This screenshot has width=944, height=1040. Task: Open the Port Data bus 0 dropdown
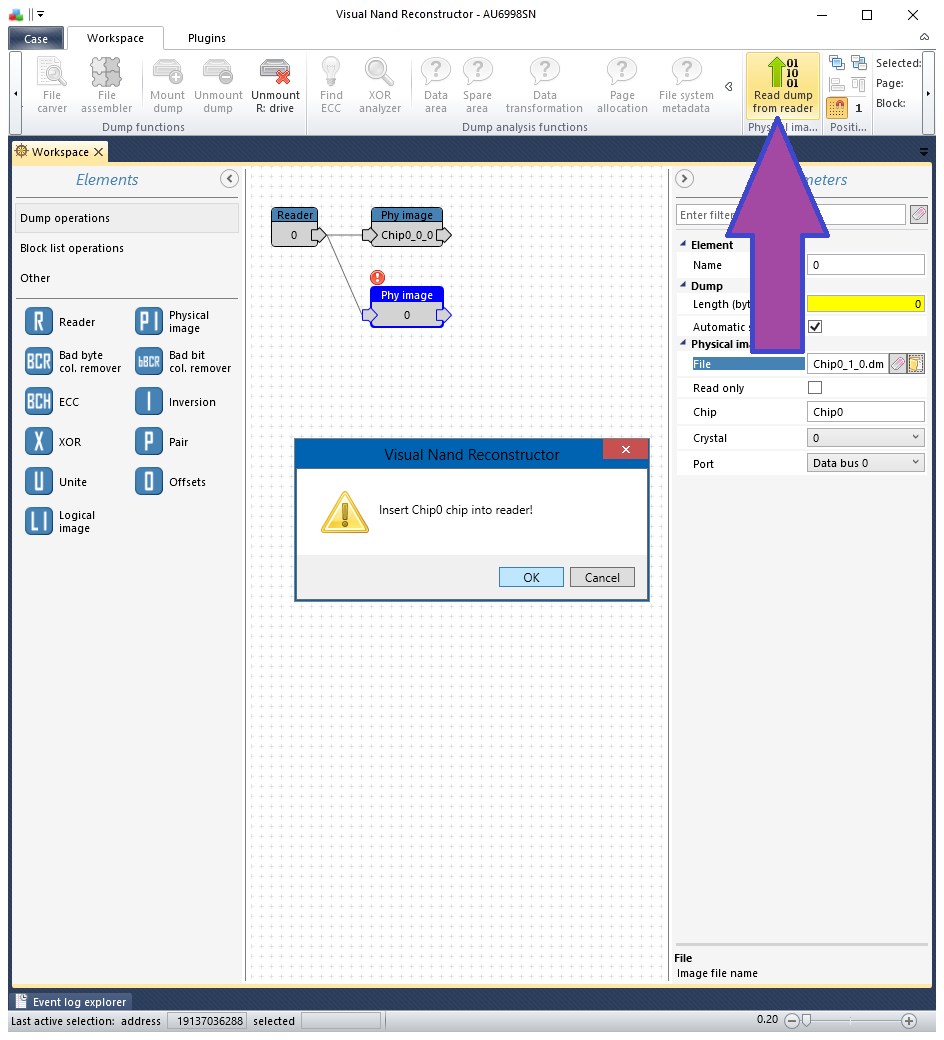(x=866, y=463)
